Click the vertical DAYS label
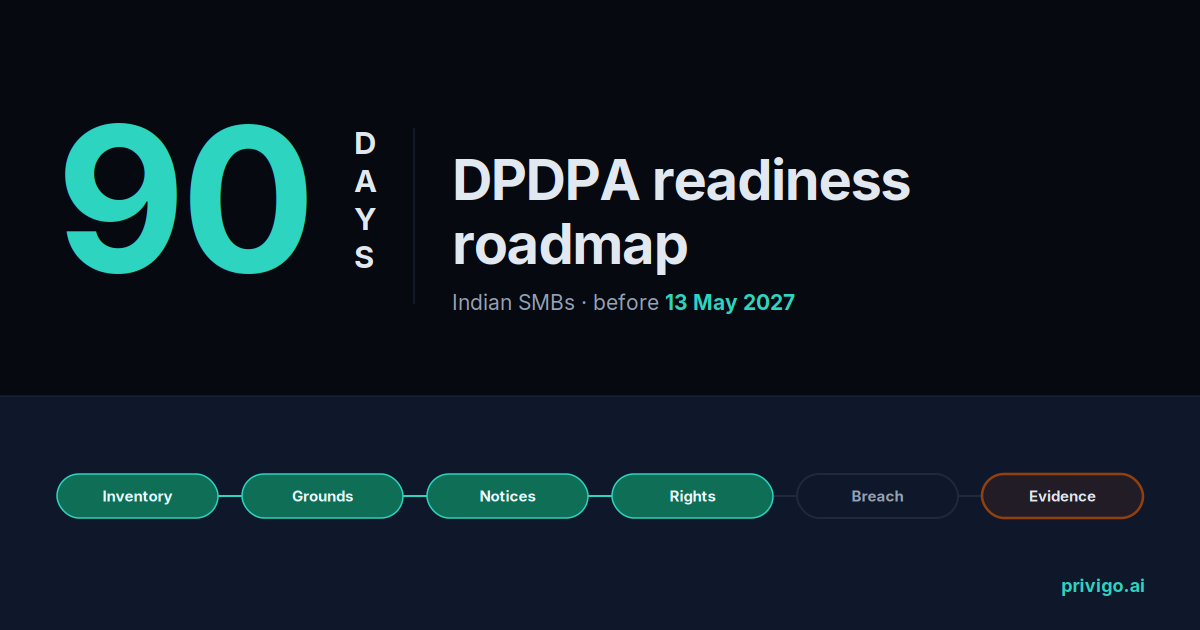 point(365,201)
